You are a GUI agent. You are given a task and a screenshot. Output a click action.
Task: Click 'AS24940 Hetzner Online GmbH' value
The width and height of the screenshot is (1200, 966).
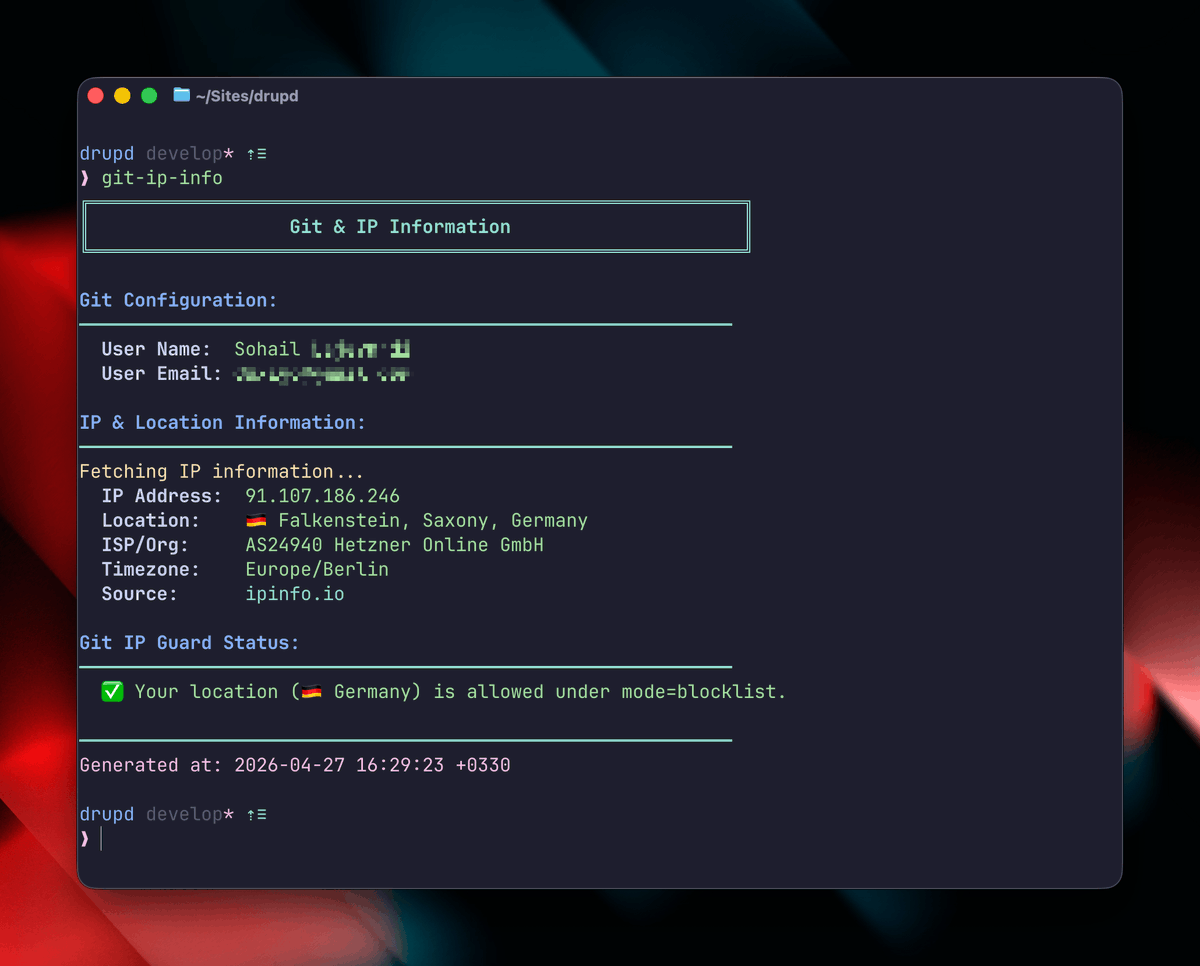point(395,545)
